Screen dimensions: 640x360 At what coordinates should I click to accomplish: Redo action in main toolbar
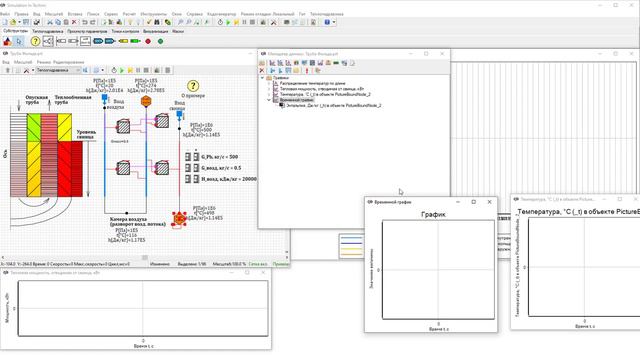coord(93,22)
